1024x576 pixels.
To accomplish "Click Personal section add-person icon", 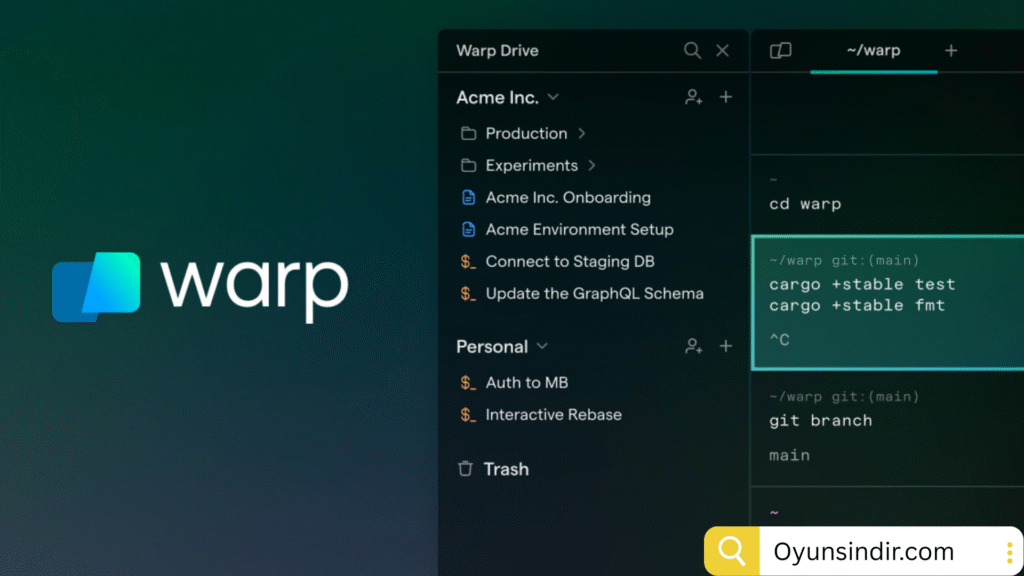I will pos(694,346).
